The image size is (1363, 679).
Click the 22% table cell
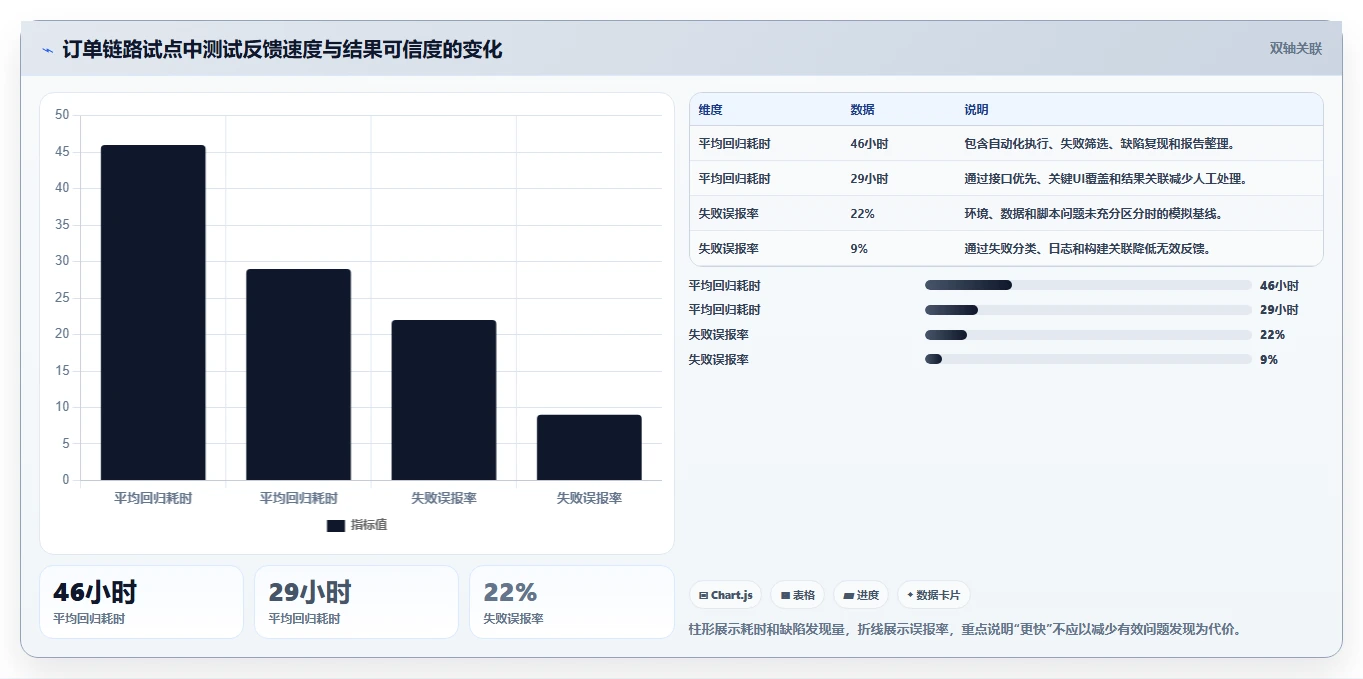pos(862,214)
